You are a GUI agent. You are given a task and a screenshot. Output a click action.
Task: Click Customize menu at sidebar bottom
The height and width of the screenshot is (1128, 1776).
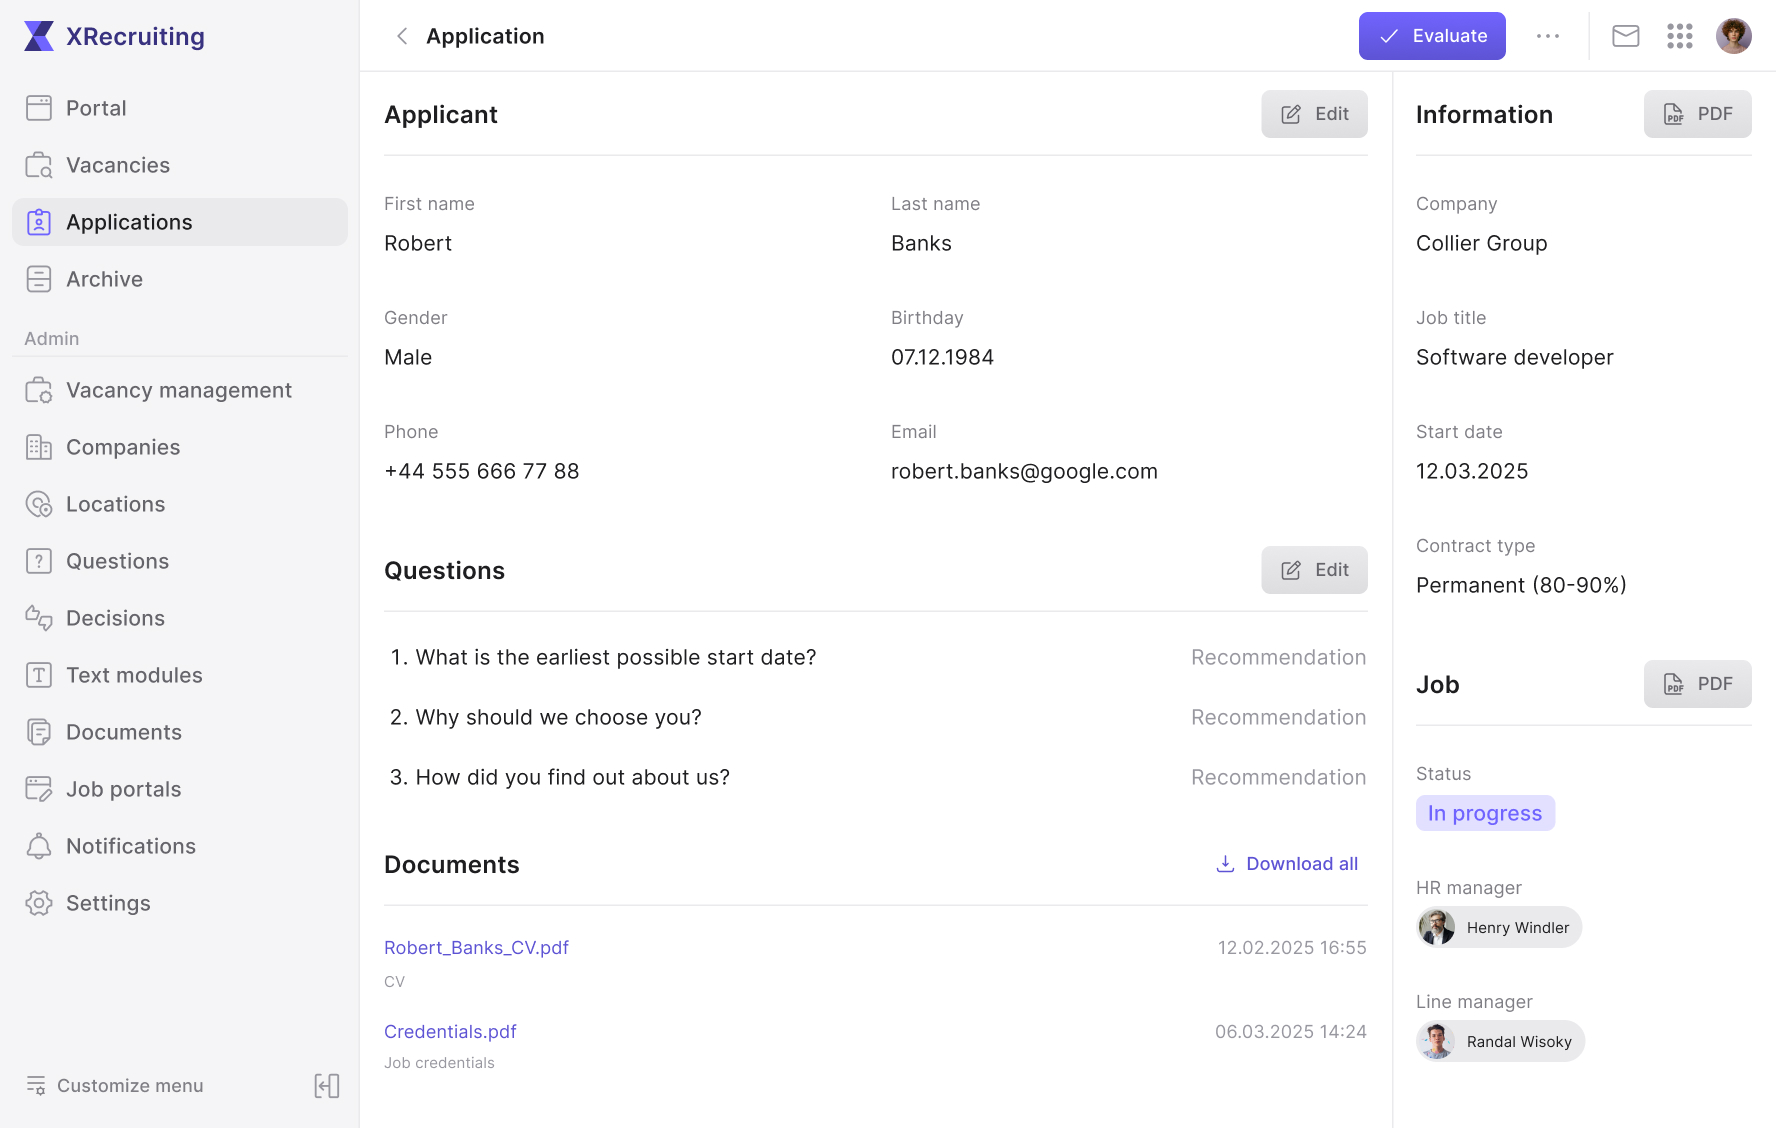coord(114,1086)
